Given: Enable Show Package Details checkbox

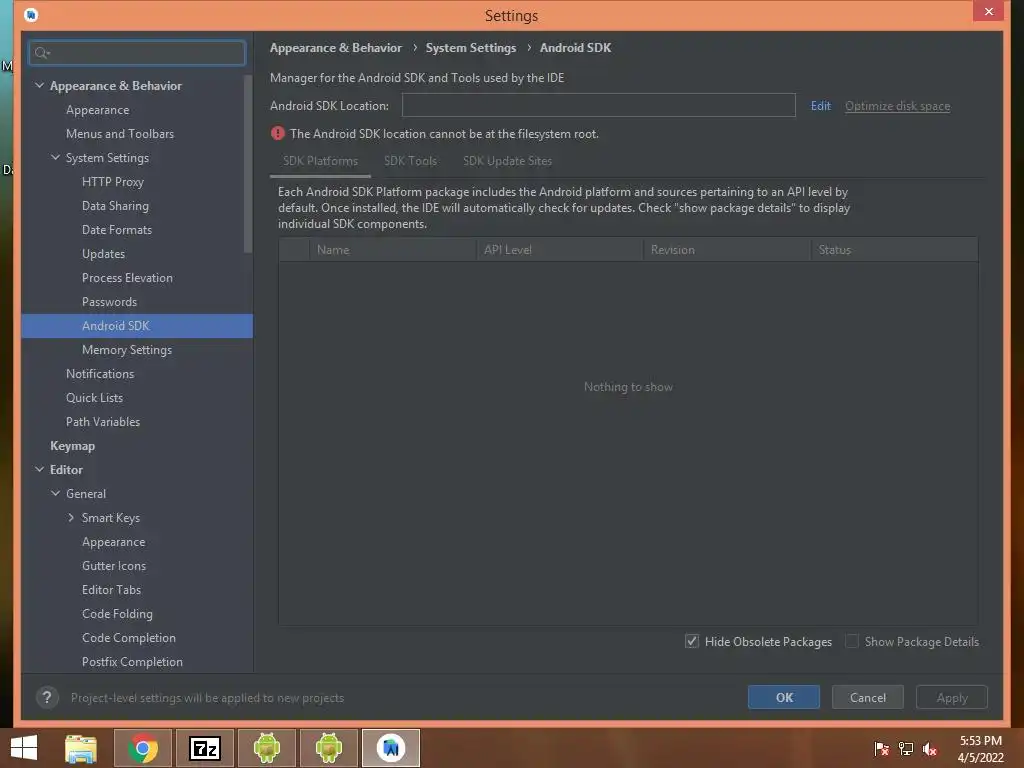Looking at the screenshot, I should (x=852, y=641).
